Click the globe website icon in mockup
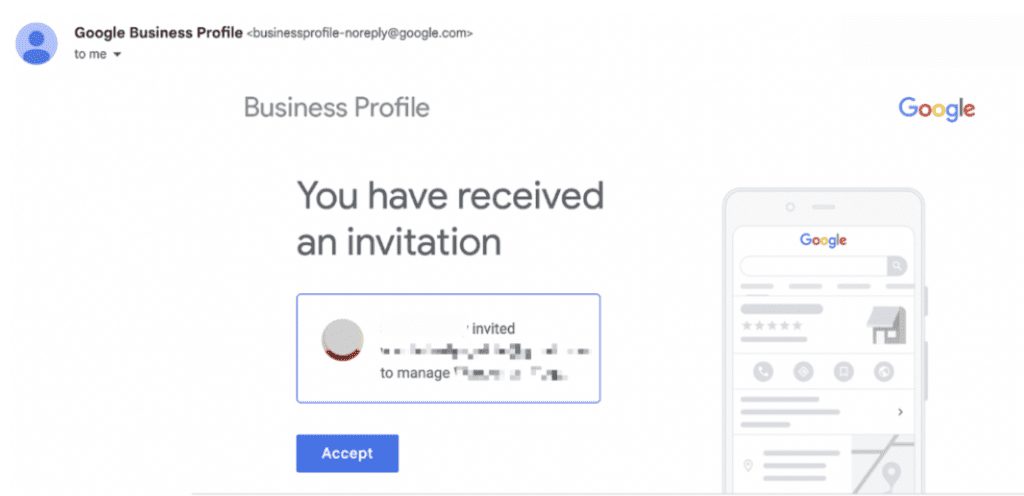 (x=883, y=372)
